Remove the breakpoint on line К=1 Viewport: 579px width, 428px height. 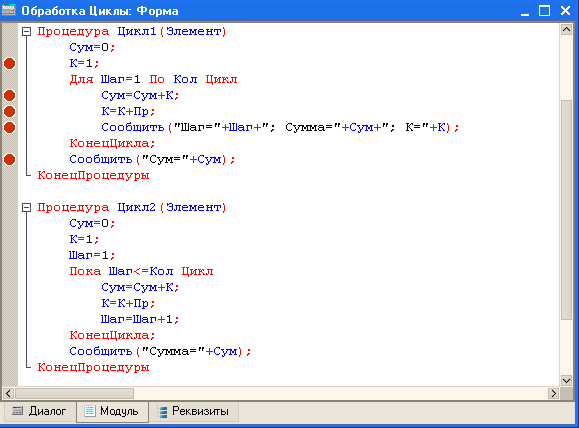(10, 64)
